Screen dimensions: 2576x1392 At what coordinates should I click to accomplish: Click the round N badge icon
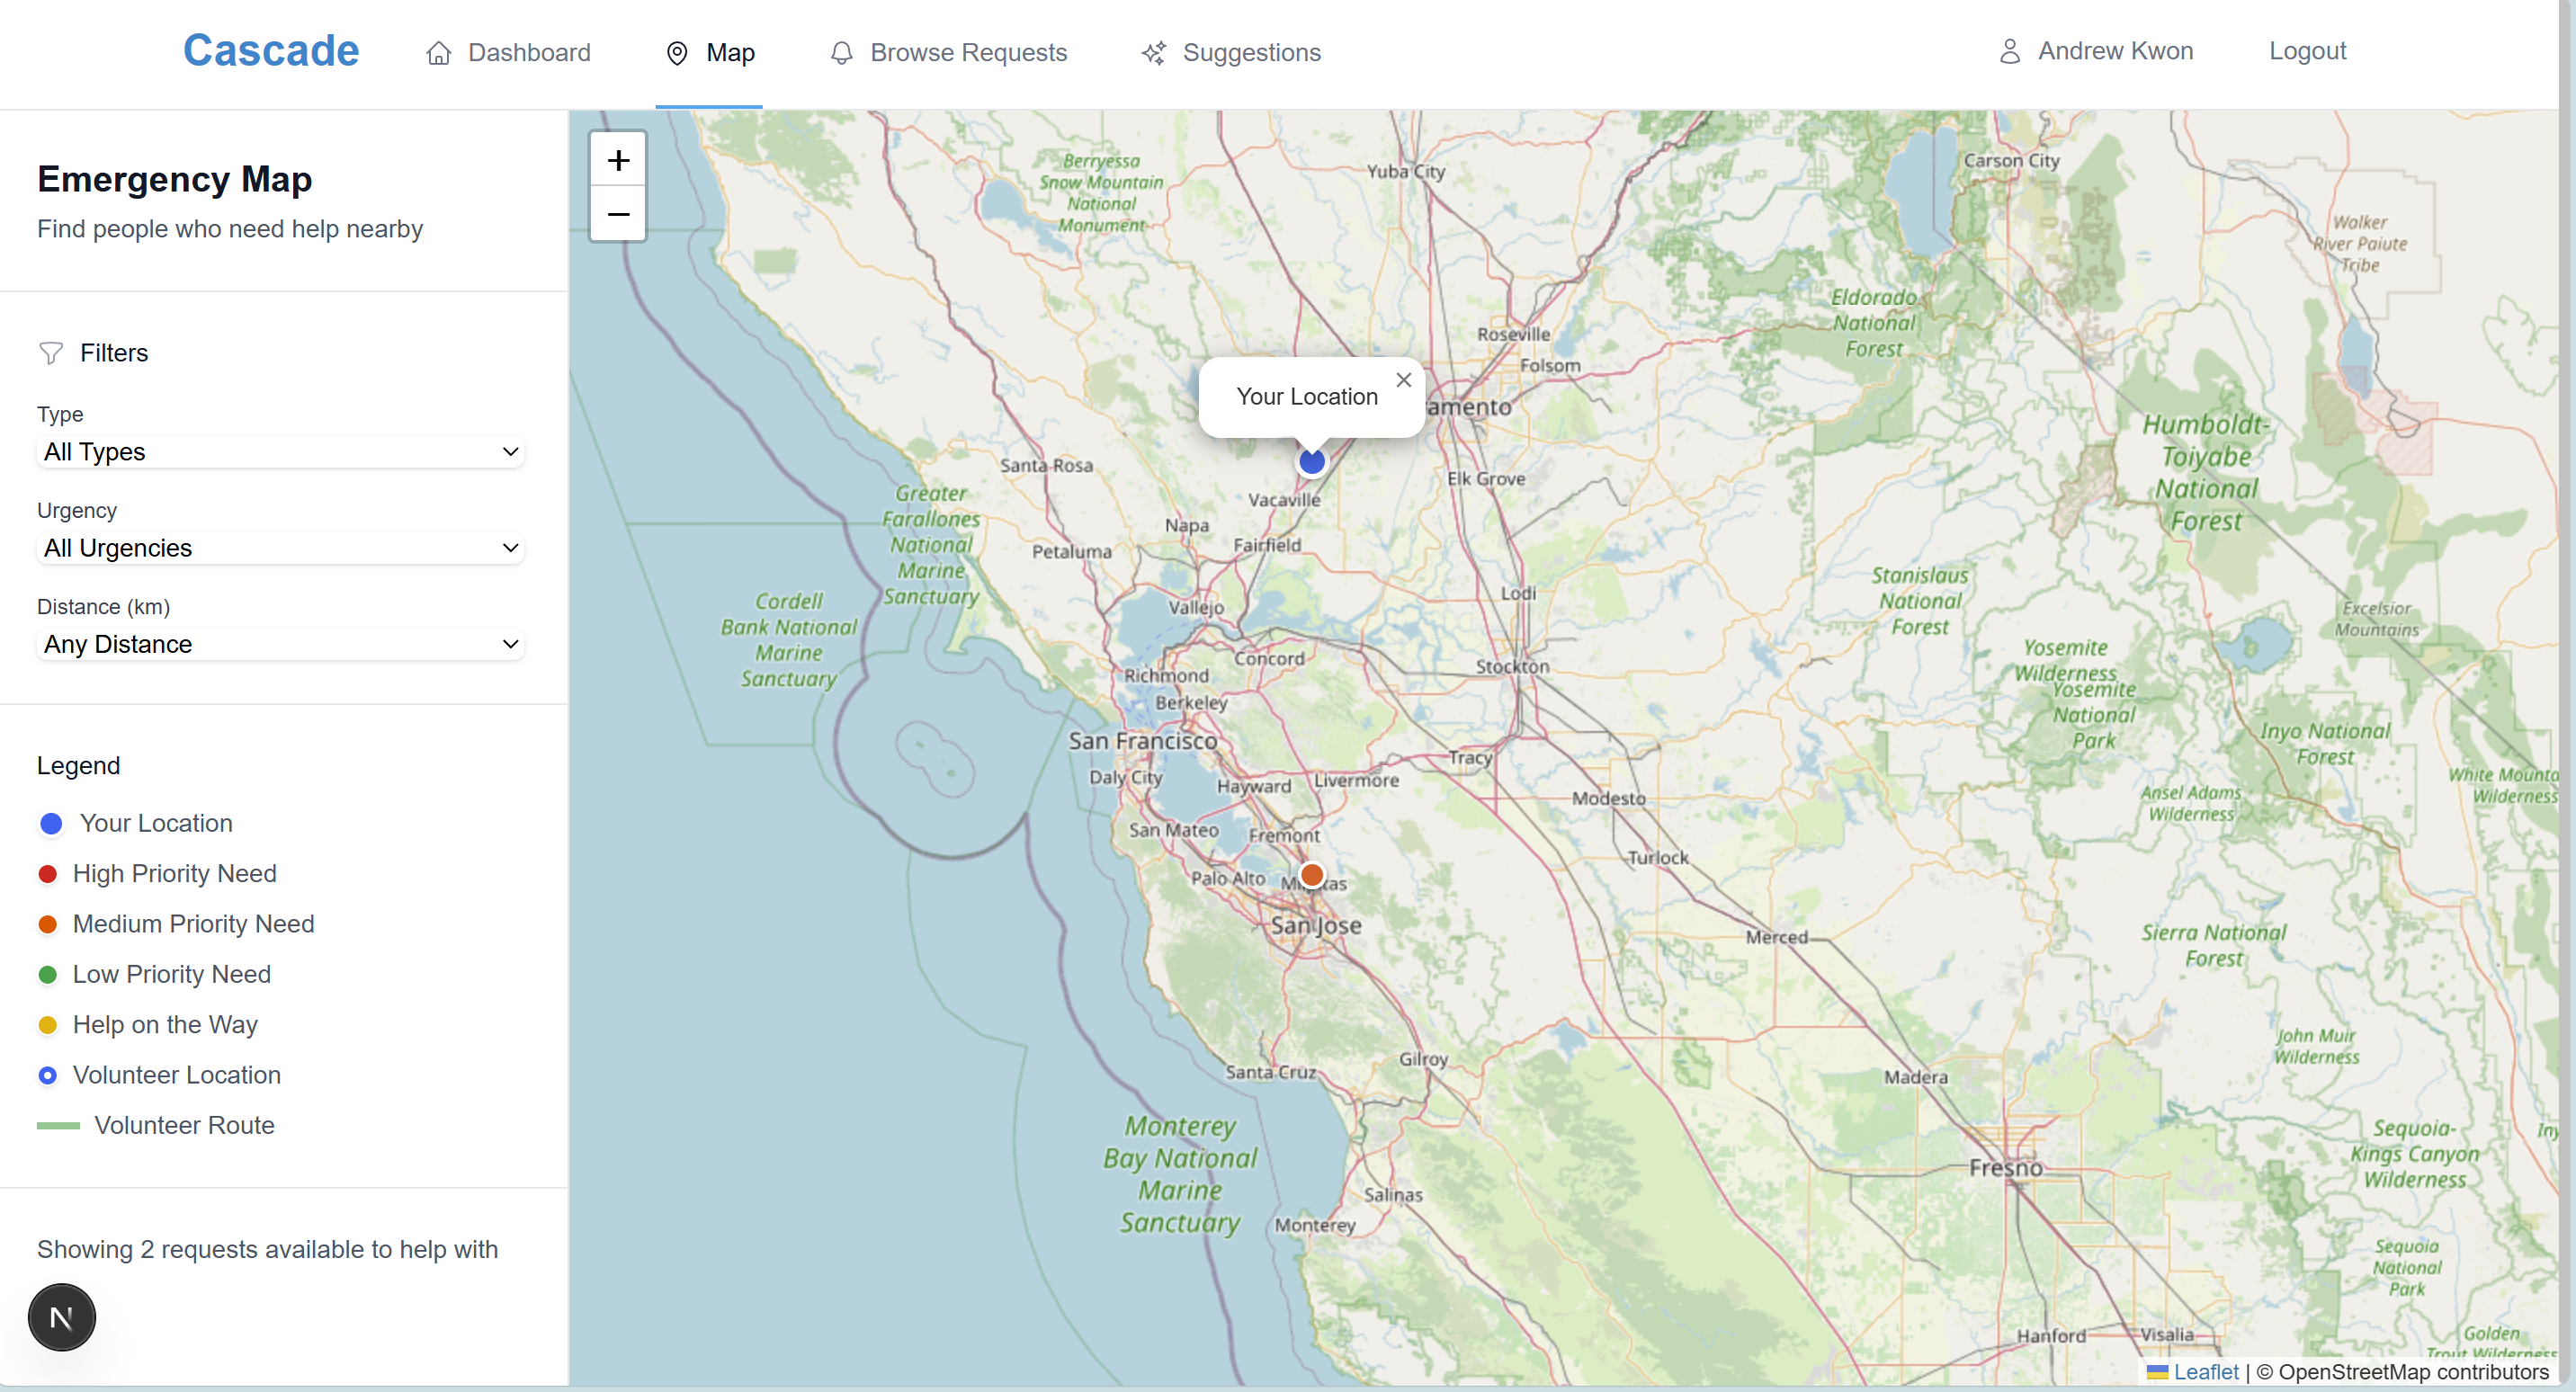click(62, 1317)
